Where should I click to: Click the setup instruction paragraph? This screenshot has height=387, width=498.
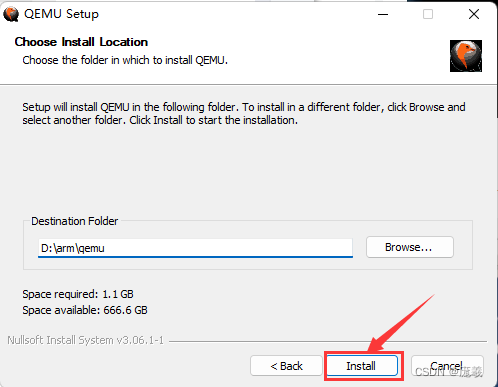click(x=244, y=114)
